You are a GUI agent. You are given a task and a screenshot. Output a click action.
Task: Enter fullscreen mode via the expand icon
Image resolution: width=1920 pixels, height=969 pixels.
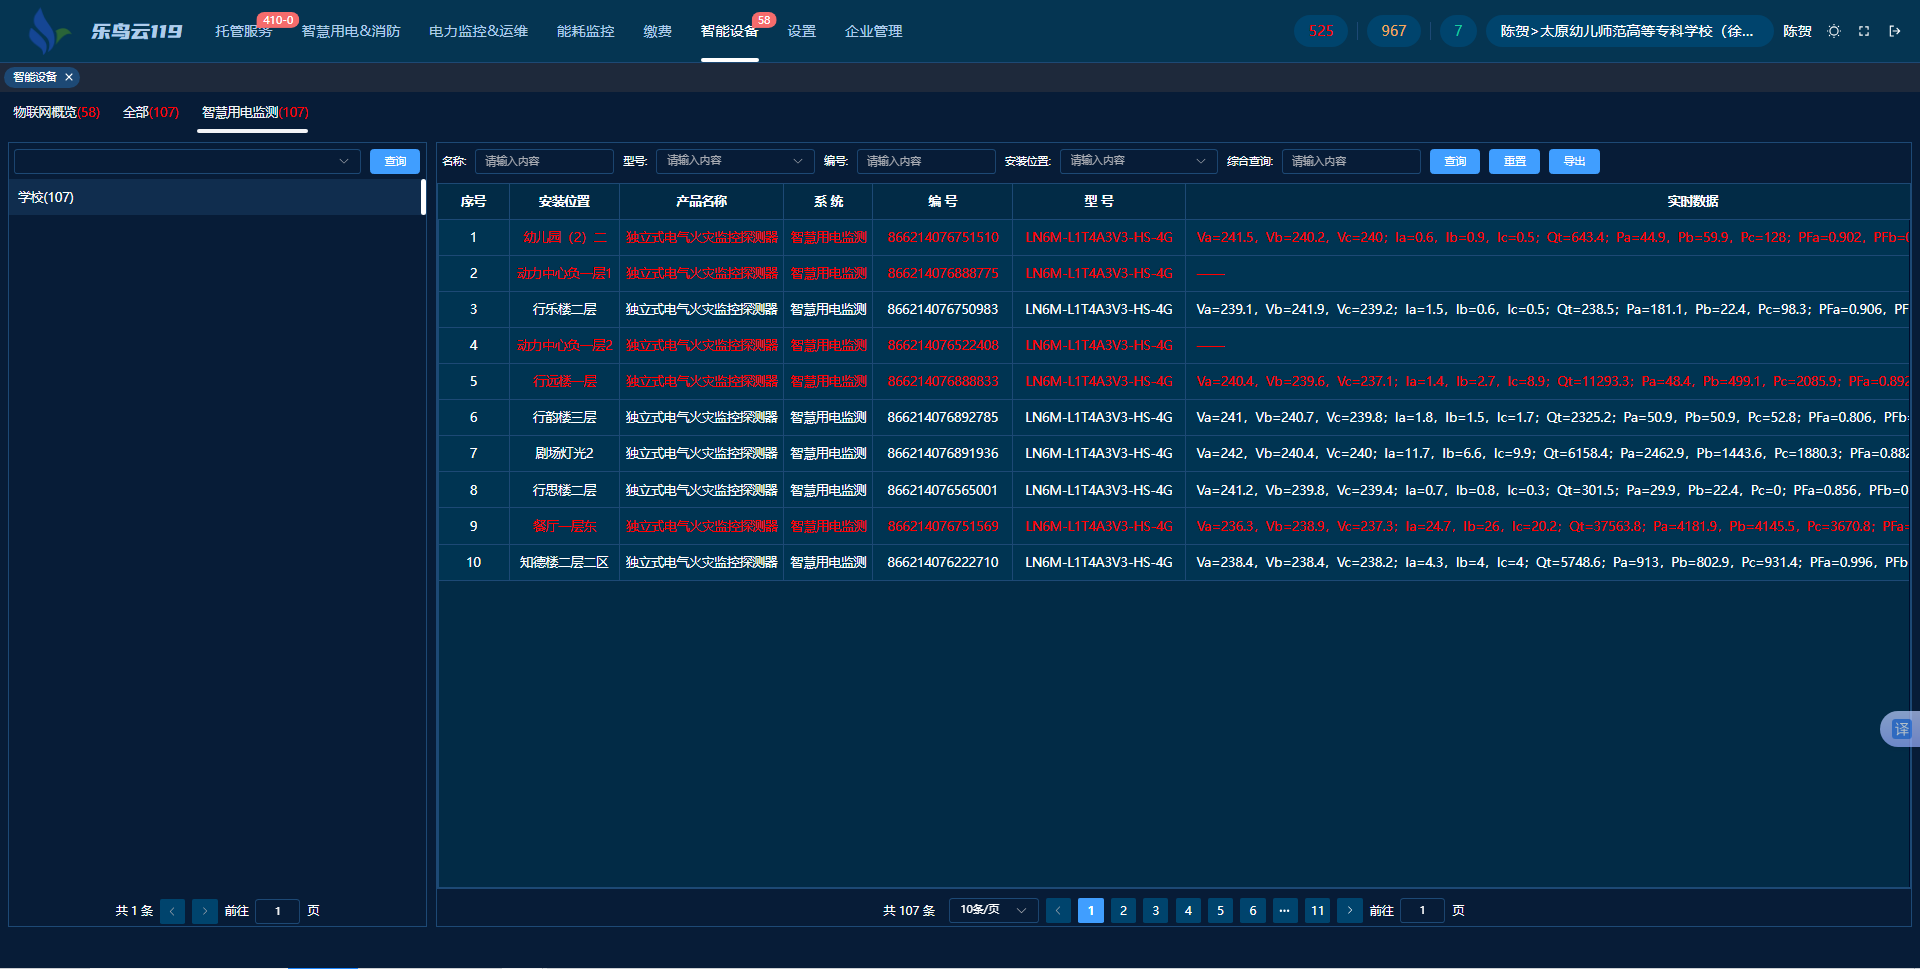coord(1864,31)
